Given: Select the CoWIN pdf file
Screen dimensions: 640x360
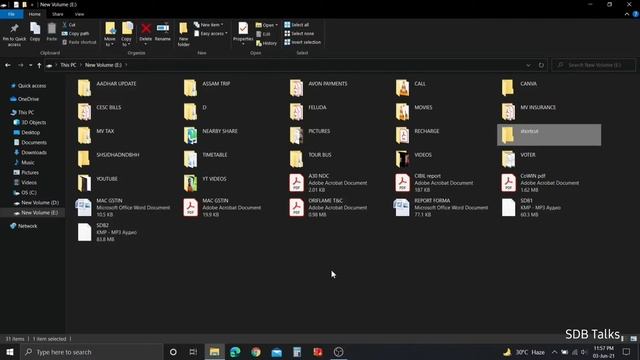Looking at the screenshot, I should (x=541, y=183).
